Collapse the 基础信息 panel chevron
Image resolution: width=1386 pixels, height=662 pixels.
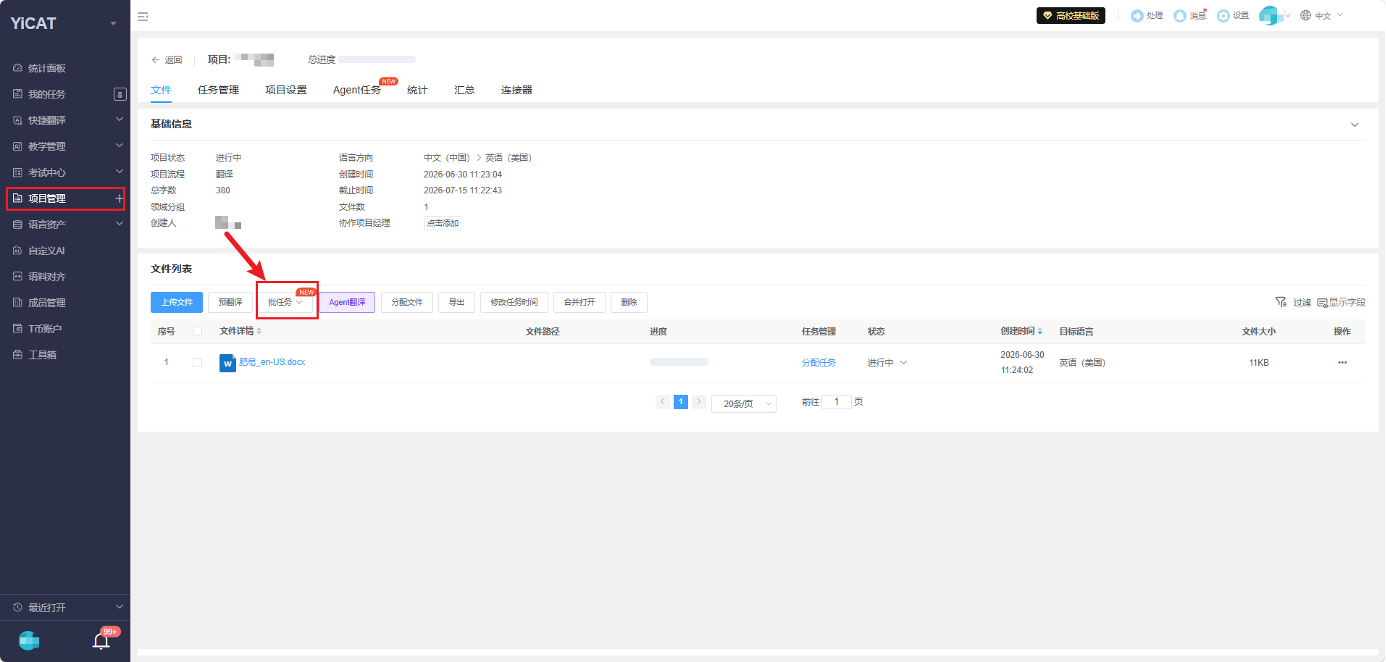pos(1355,125)
